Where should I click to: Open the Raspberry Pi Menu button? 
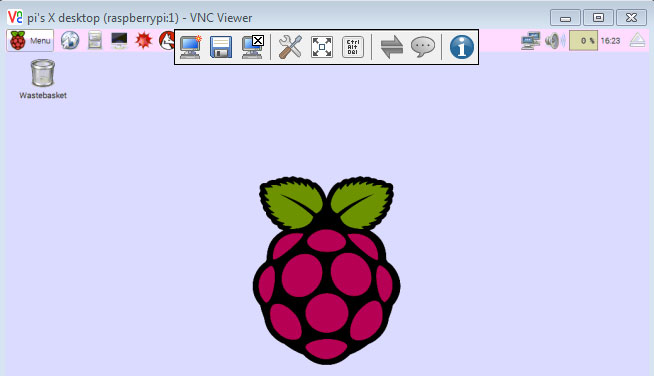pyautogui.click(x=30, y=40)
